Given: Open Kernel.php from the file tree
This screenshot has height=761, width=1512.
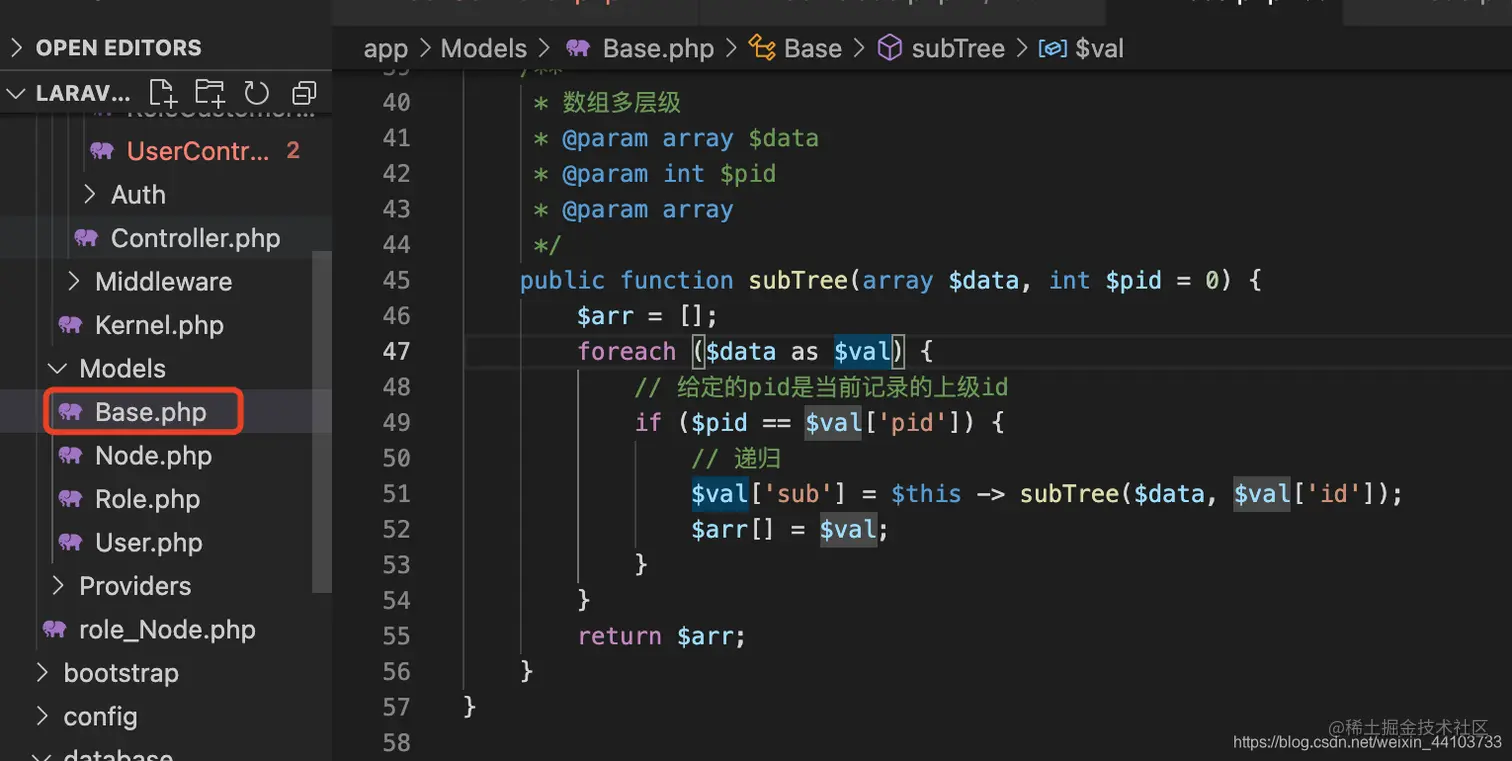Looking at the screenshot, I should tap(159, 325).
